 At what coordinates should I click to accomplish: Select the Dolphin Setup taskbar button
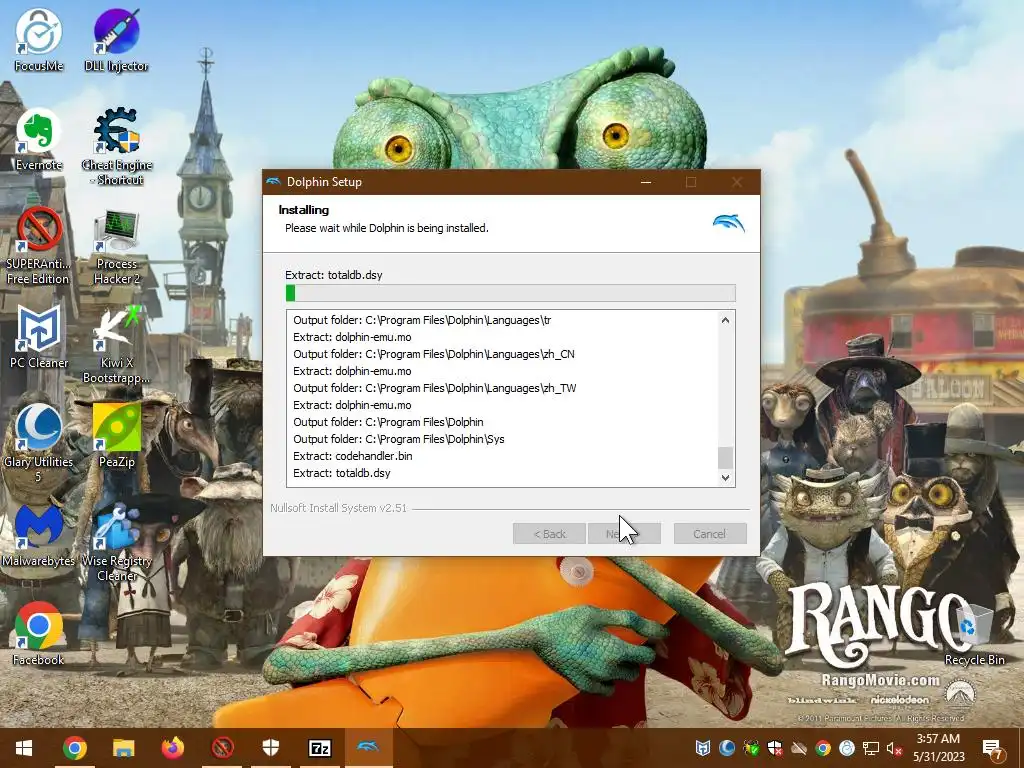click(368, 748)
